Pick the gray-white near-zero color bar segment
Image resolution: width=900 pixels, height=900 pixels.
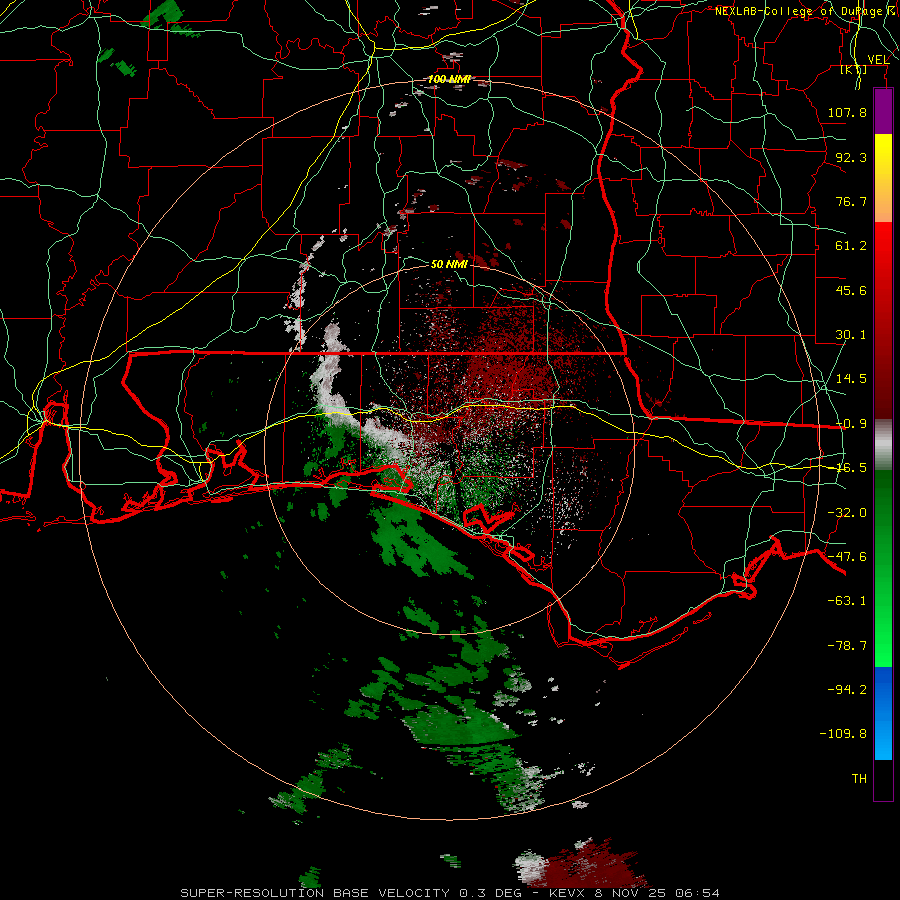tap(883, 444)
